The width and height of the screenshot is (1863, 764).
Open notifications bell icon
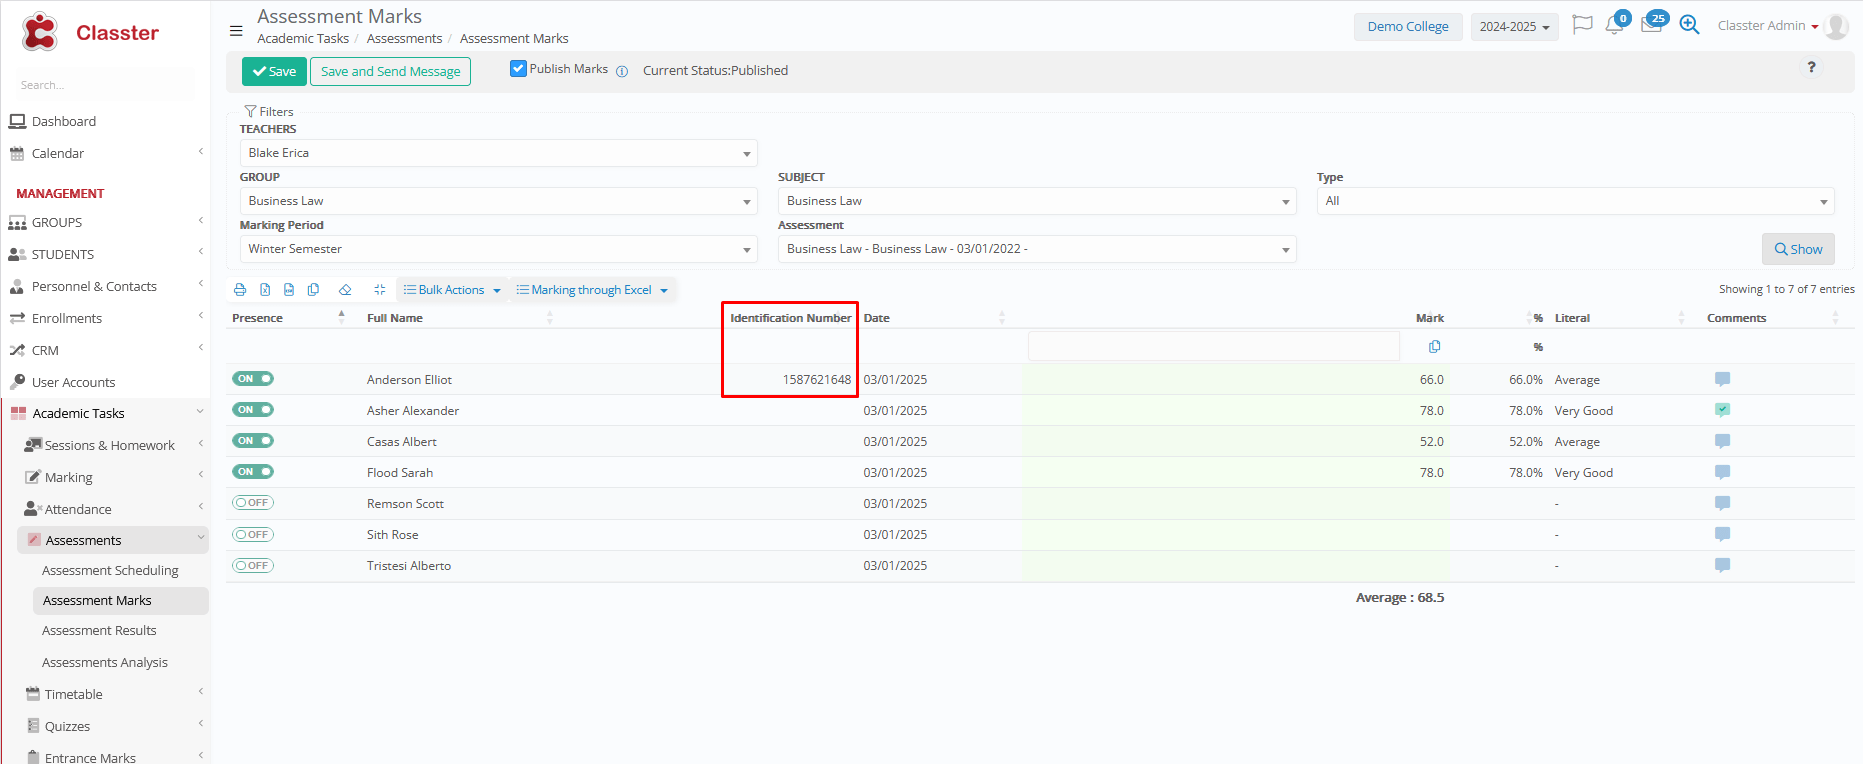[1614, 26]
